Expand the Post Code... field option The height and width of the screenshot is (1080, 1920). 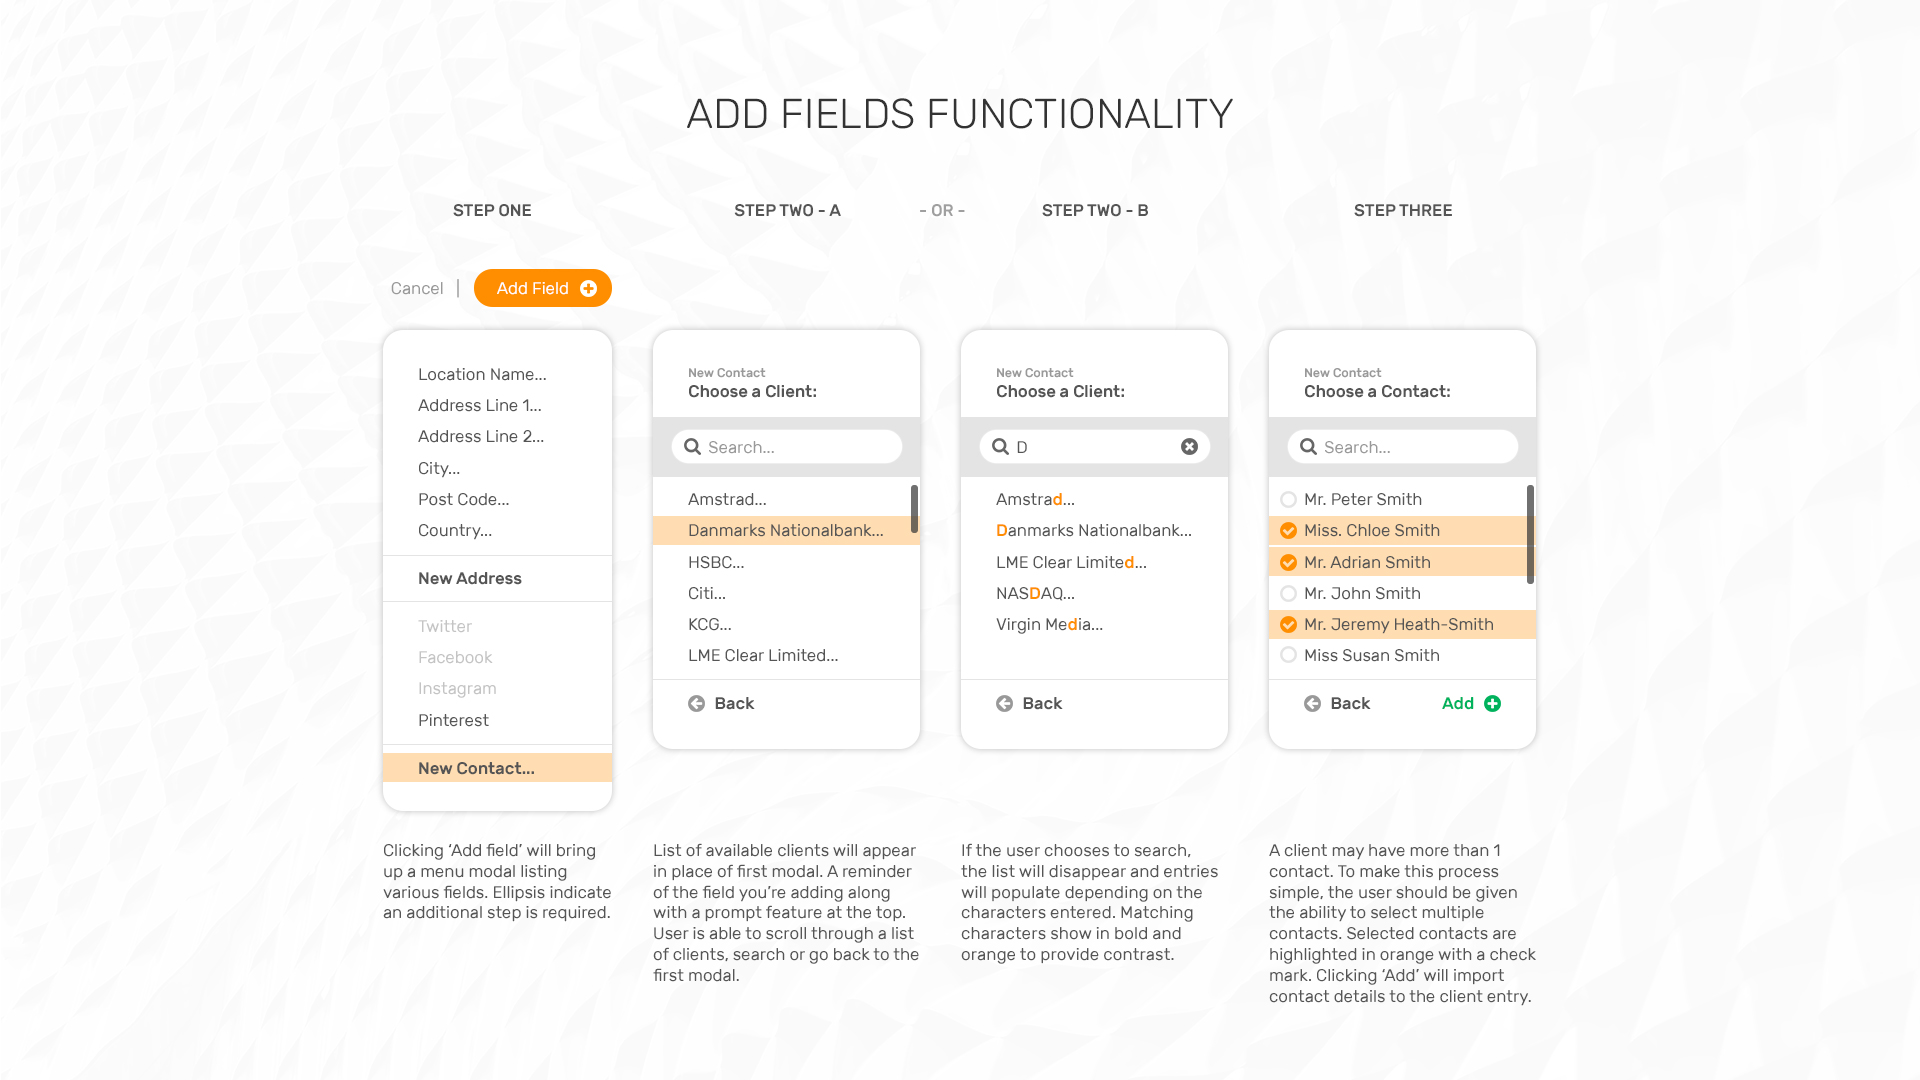(463, 500)
